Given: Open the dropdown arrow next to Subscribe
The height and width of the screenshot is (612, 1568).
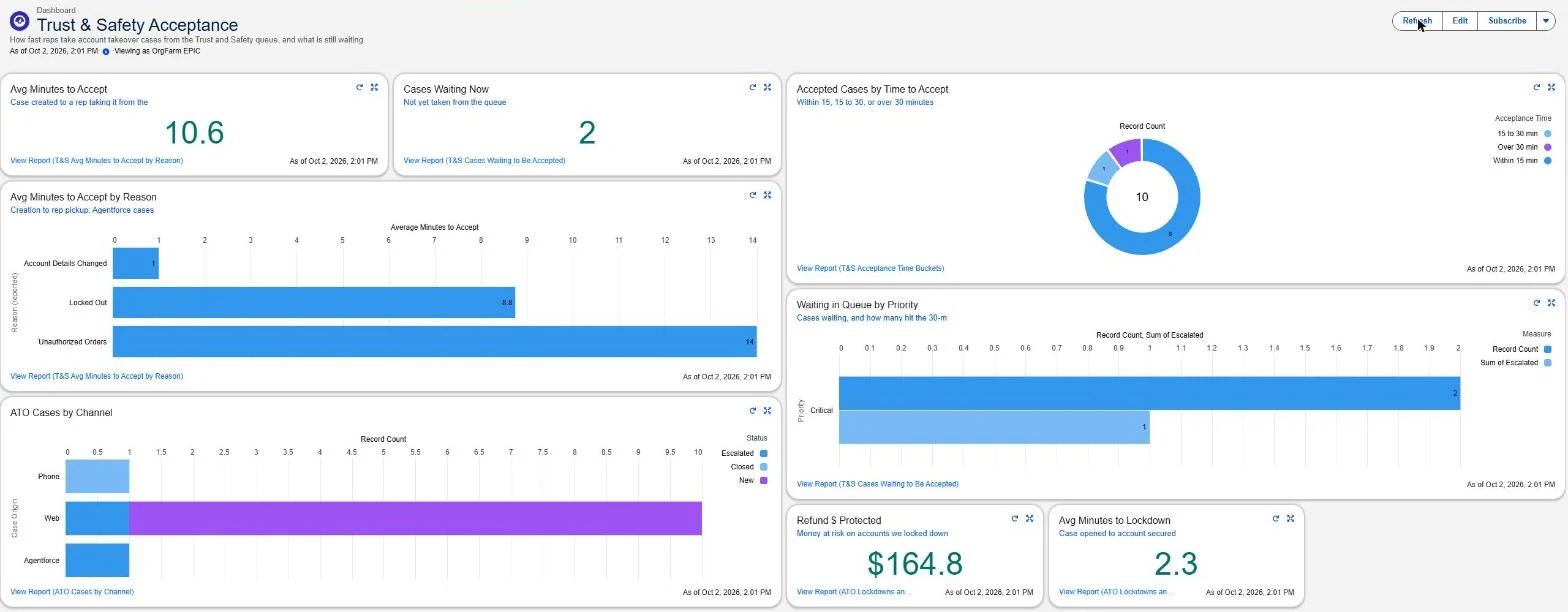Looking at the screenshot, I should [1545, 21].
